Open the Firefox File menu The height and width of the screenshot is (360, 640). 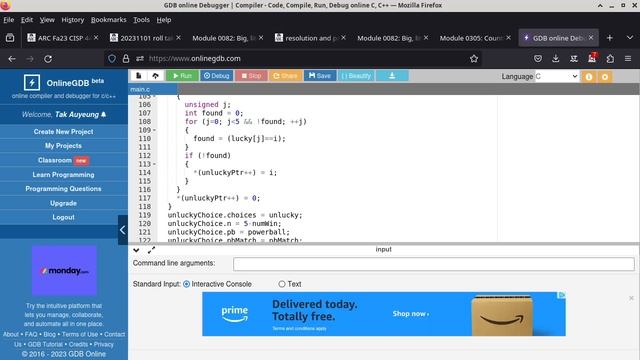click(x=9, y=20)
